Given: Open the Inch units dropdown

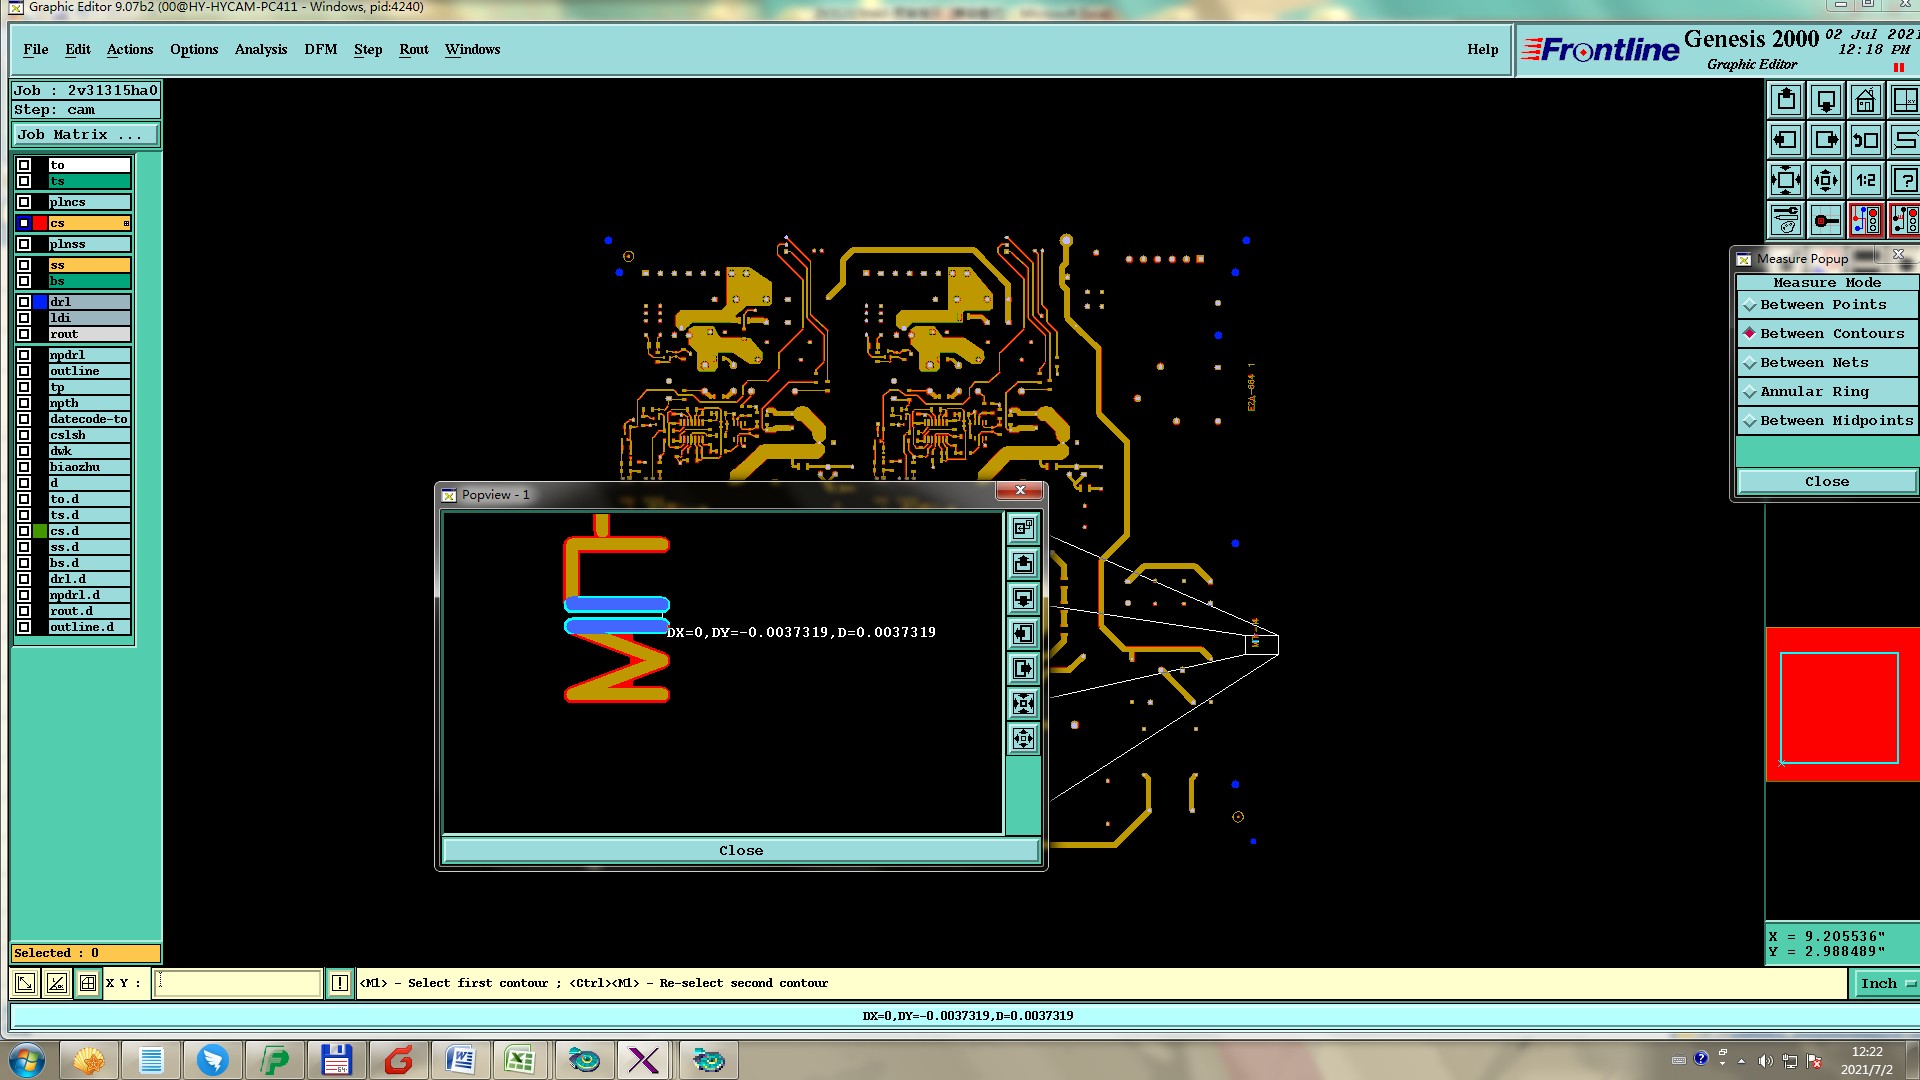Looking at the screenshot, I should [1886, 984].
